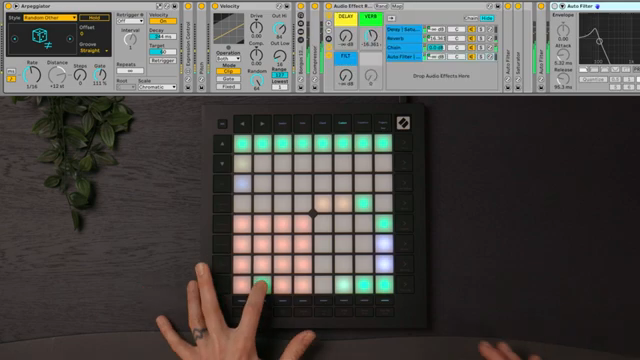The width and height of the screenshot is (640, 360).
Task: Click the Compressor hot-swap icon
Action: [315, 79]
